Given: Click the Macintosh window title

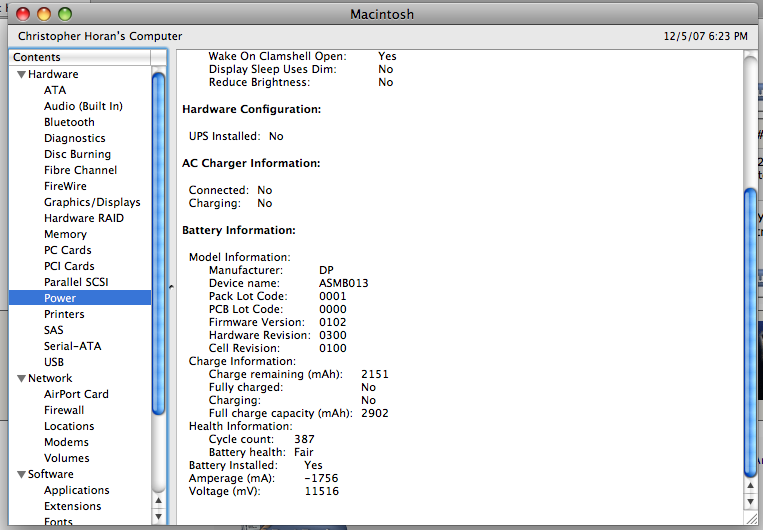Looking at the screenshot, I should click(x=382, y=14).
